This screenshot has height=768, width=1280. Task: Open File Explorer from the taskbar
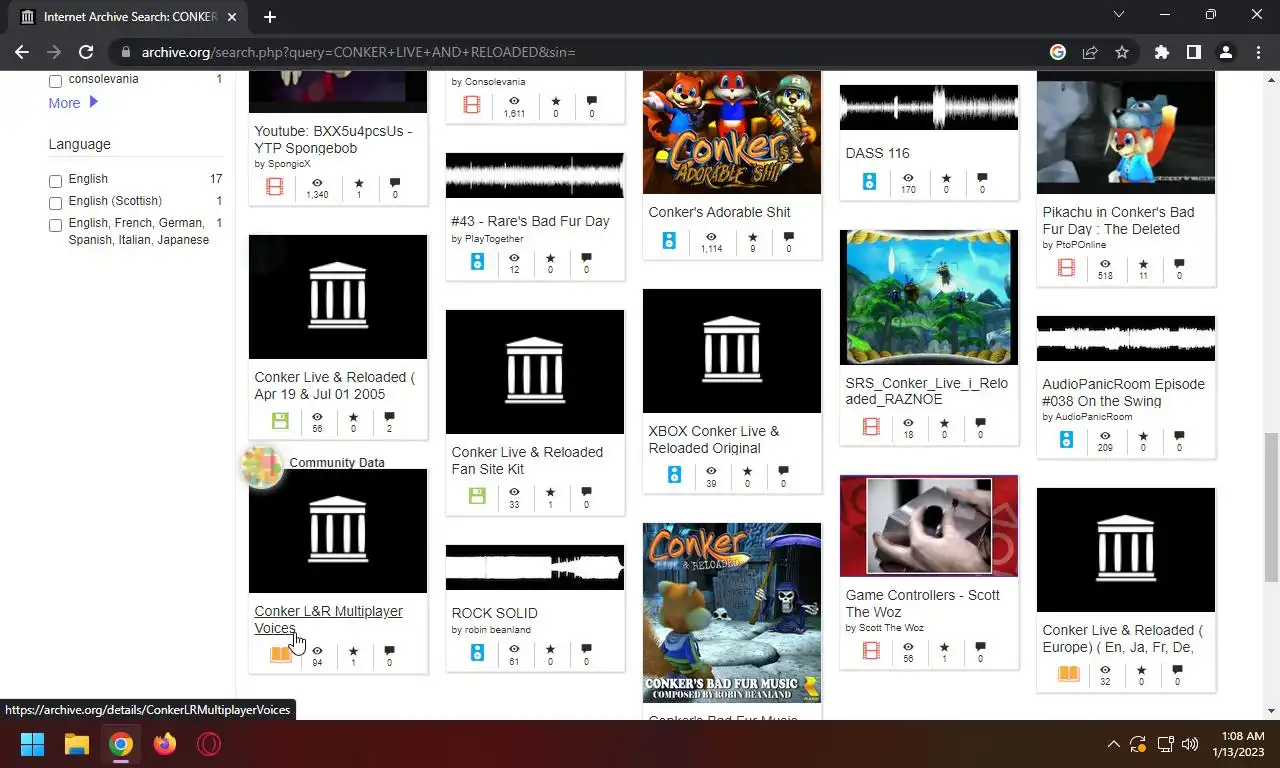[77, 744]
